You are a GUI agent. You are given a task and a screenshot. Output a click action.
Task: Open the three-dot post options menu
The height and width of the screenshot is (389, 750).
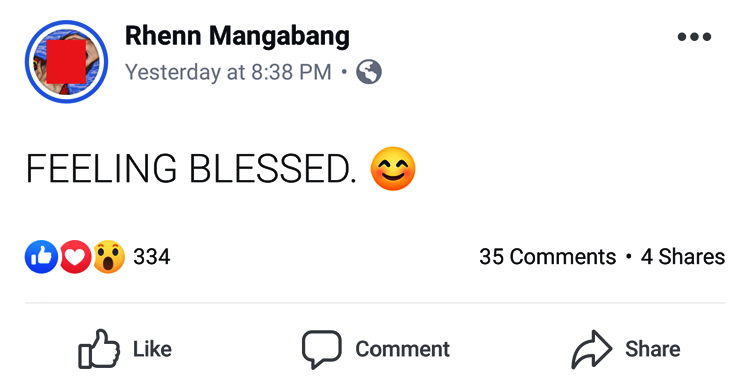pos(694,36)
